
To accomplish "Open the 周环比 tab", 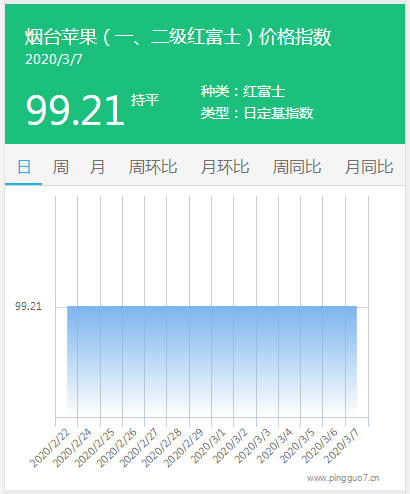I will click(153, 167).
